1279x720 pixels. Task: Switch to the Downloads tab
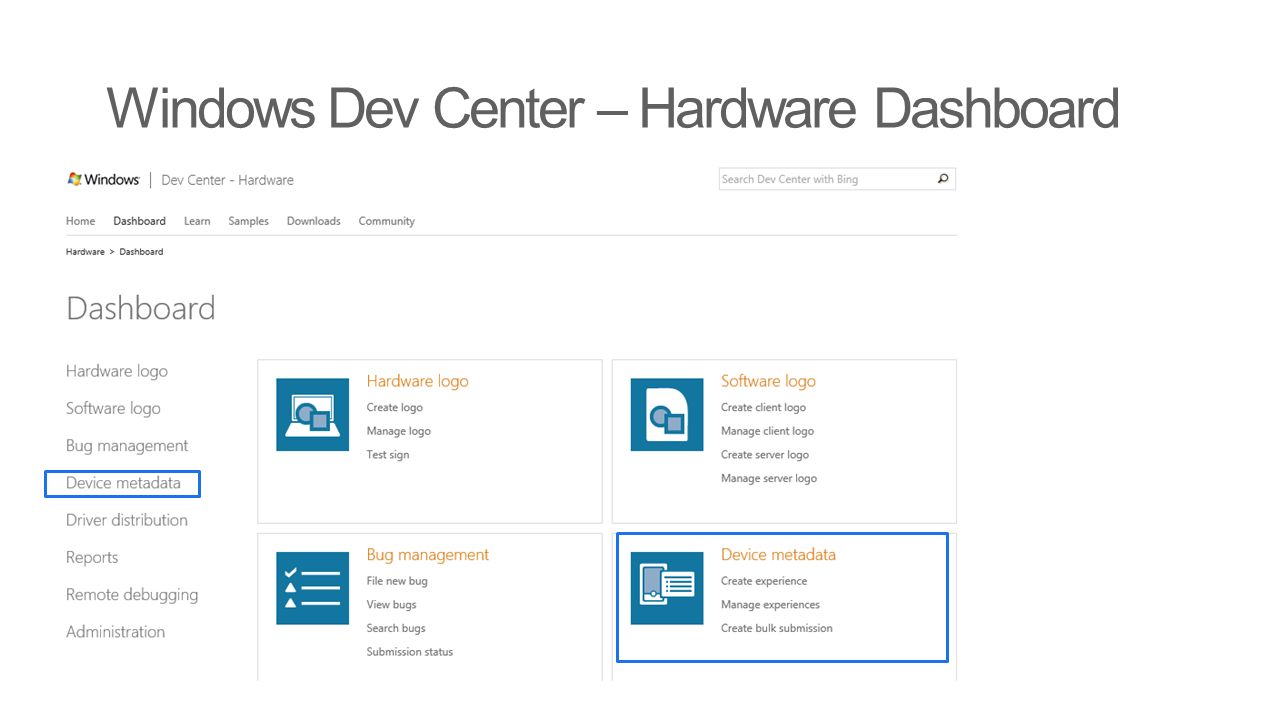click(x=314, y=221)
